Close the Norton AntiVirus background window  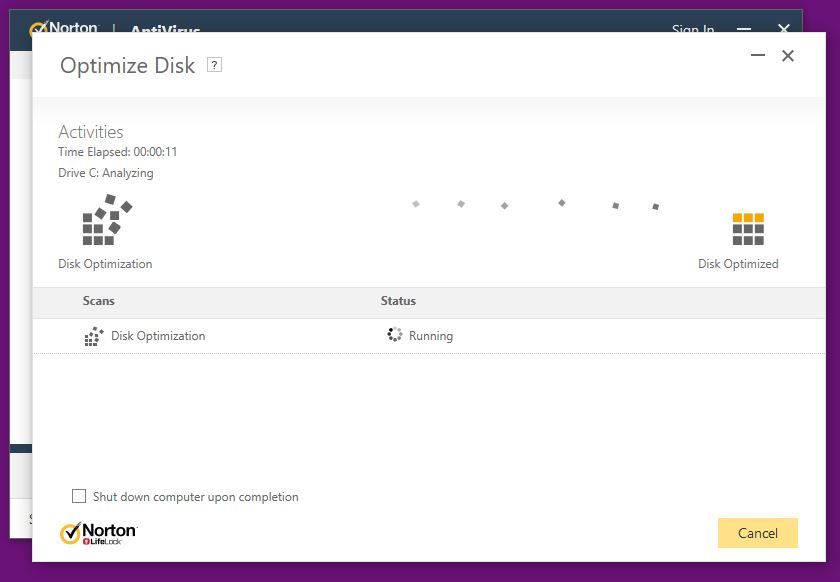pos(783,28)
